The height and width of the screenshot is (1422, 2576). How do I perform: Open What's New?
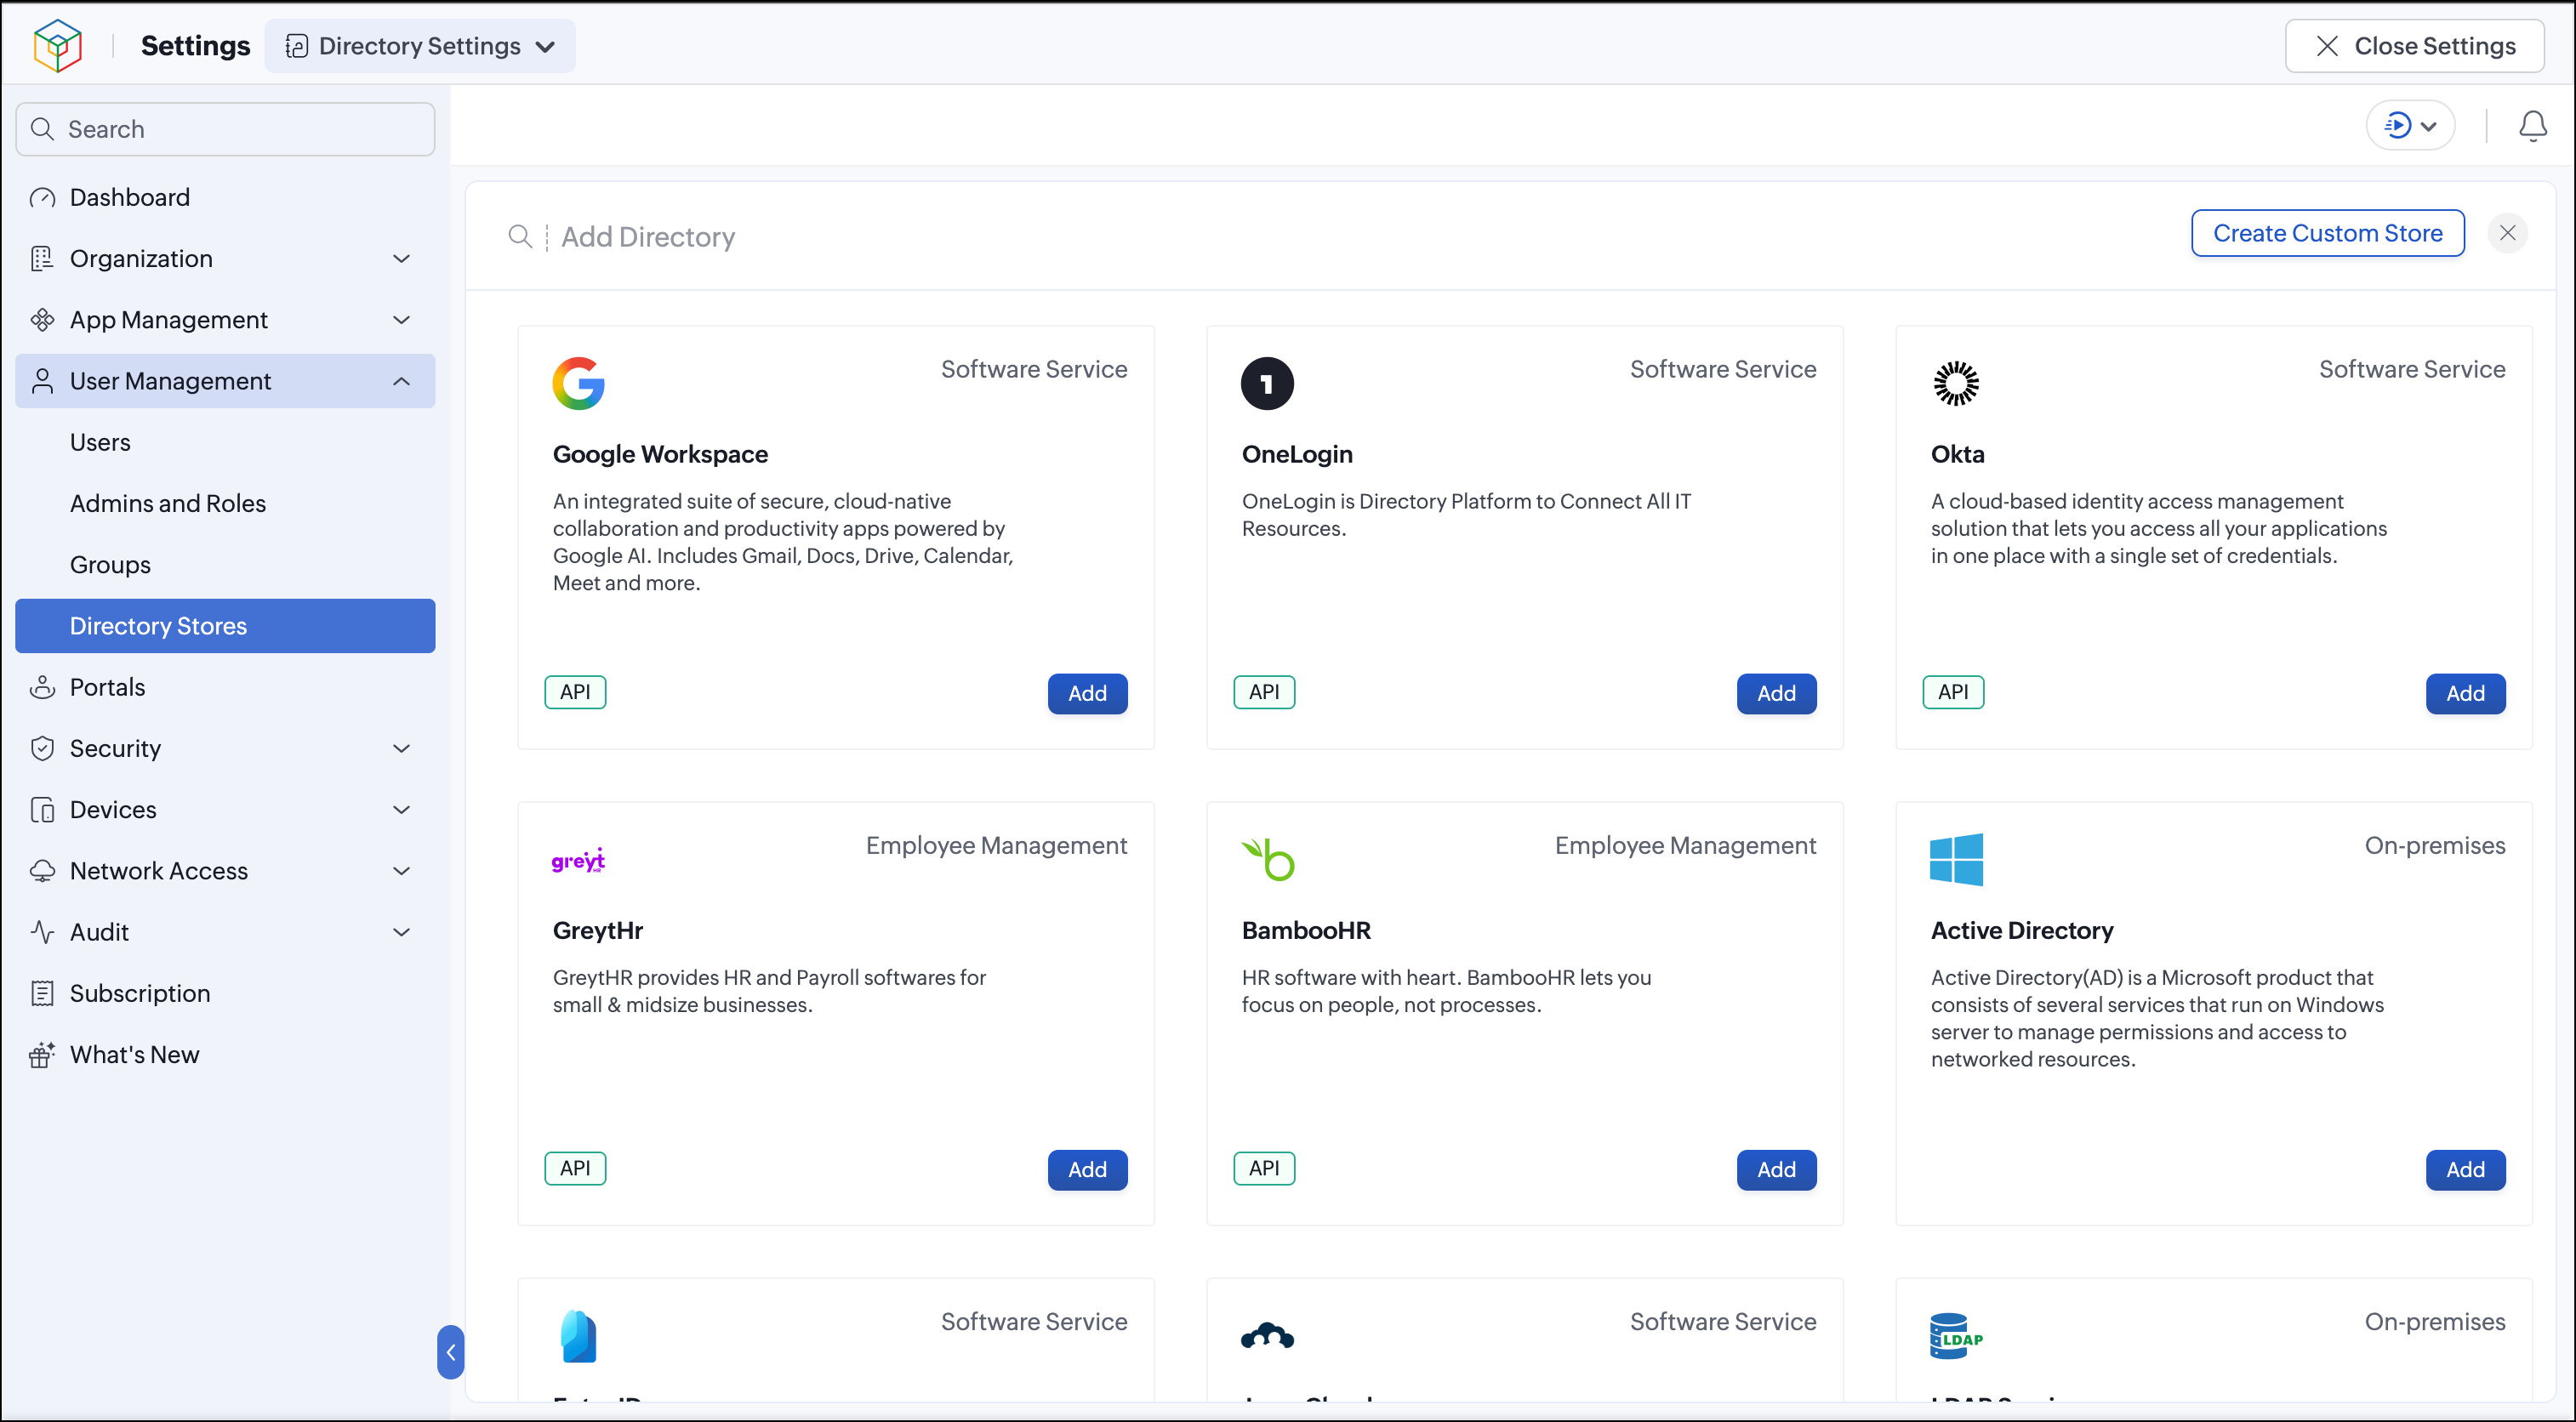[x=225, y=1054]
